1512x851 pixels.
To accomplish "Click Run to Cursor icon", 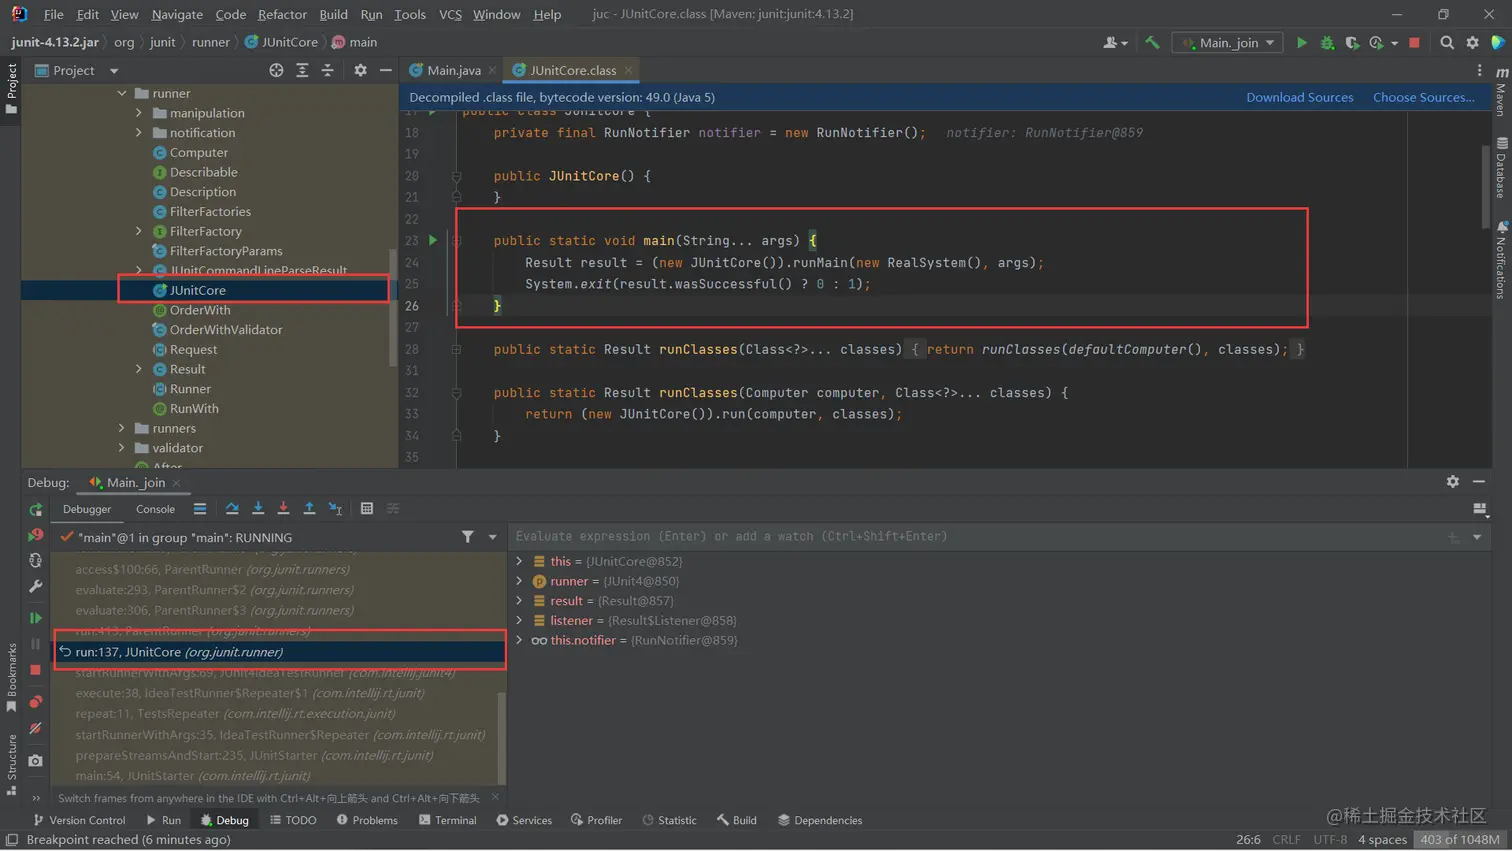I will click(335, 509).
